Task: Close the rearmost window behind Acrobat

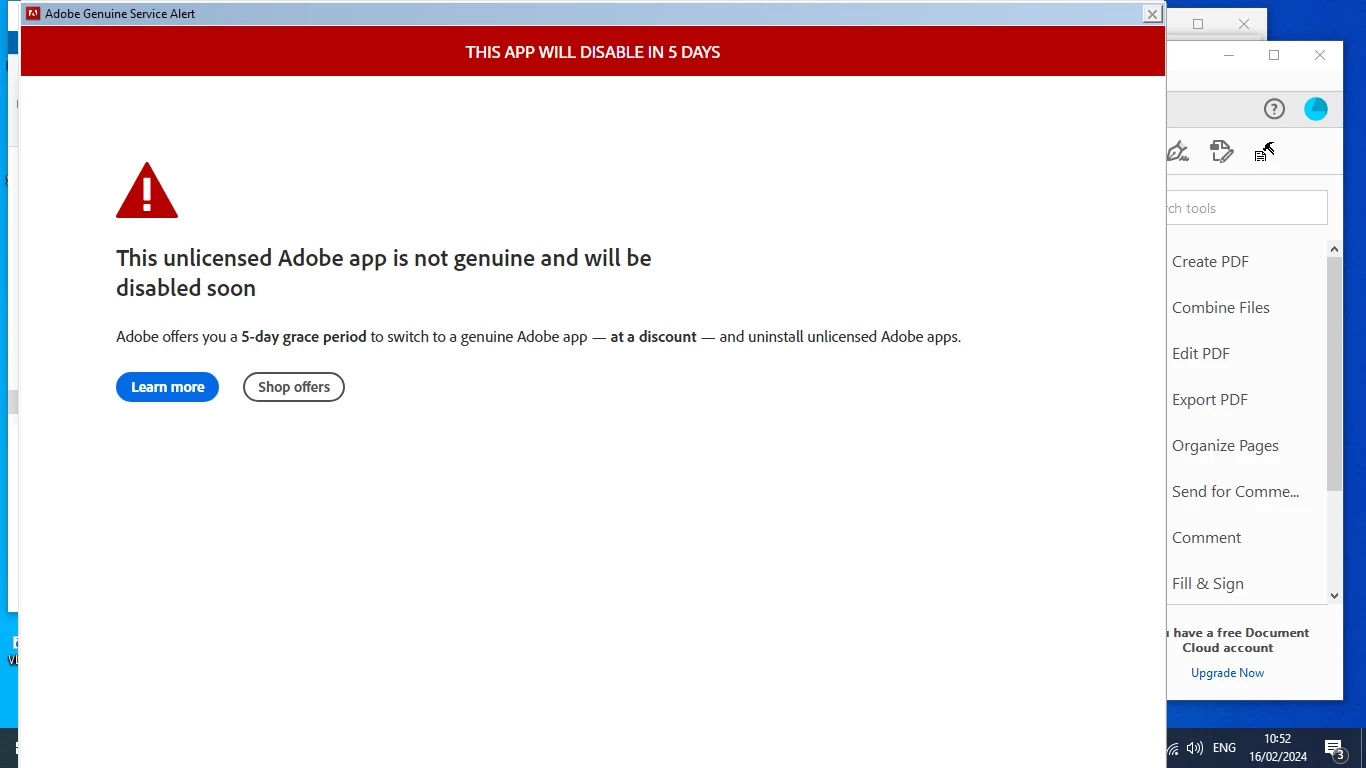Action: pyautogui.click(x=1244, y=24)
